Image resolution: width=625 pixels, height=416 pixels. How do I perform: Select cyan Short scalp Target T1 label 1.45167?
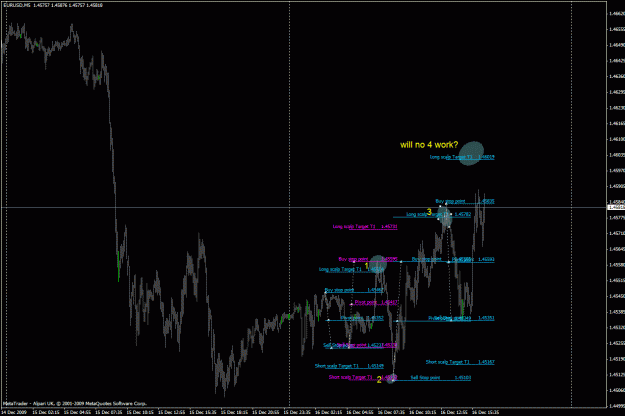pos(460,362)
